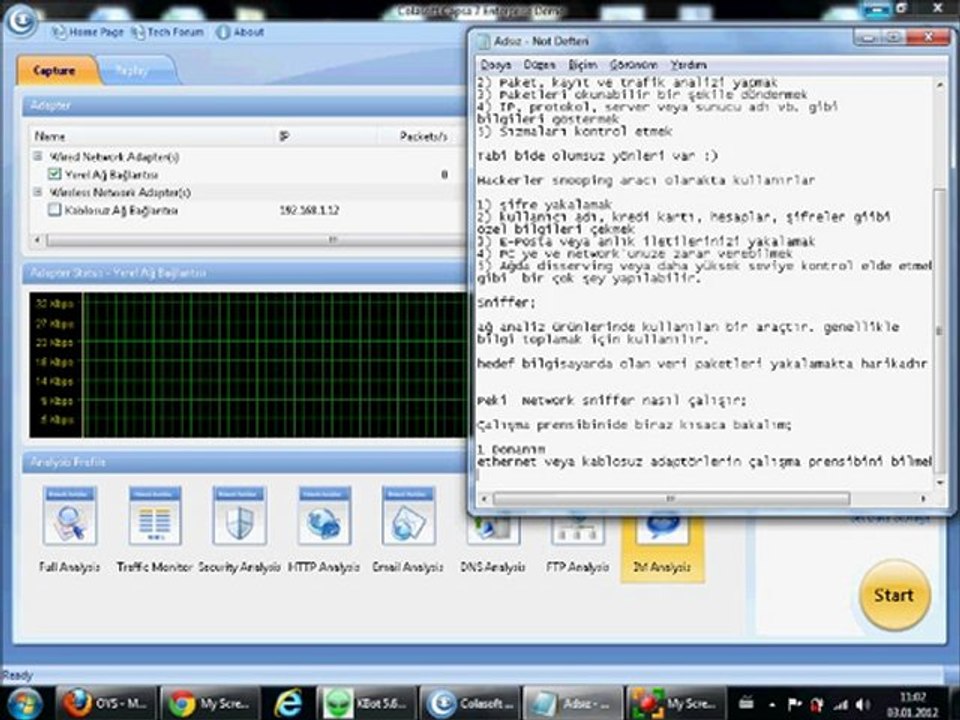
Task: Open the Dosya menu in Notepad
Action: [x=495, y=65]
